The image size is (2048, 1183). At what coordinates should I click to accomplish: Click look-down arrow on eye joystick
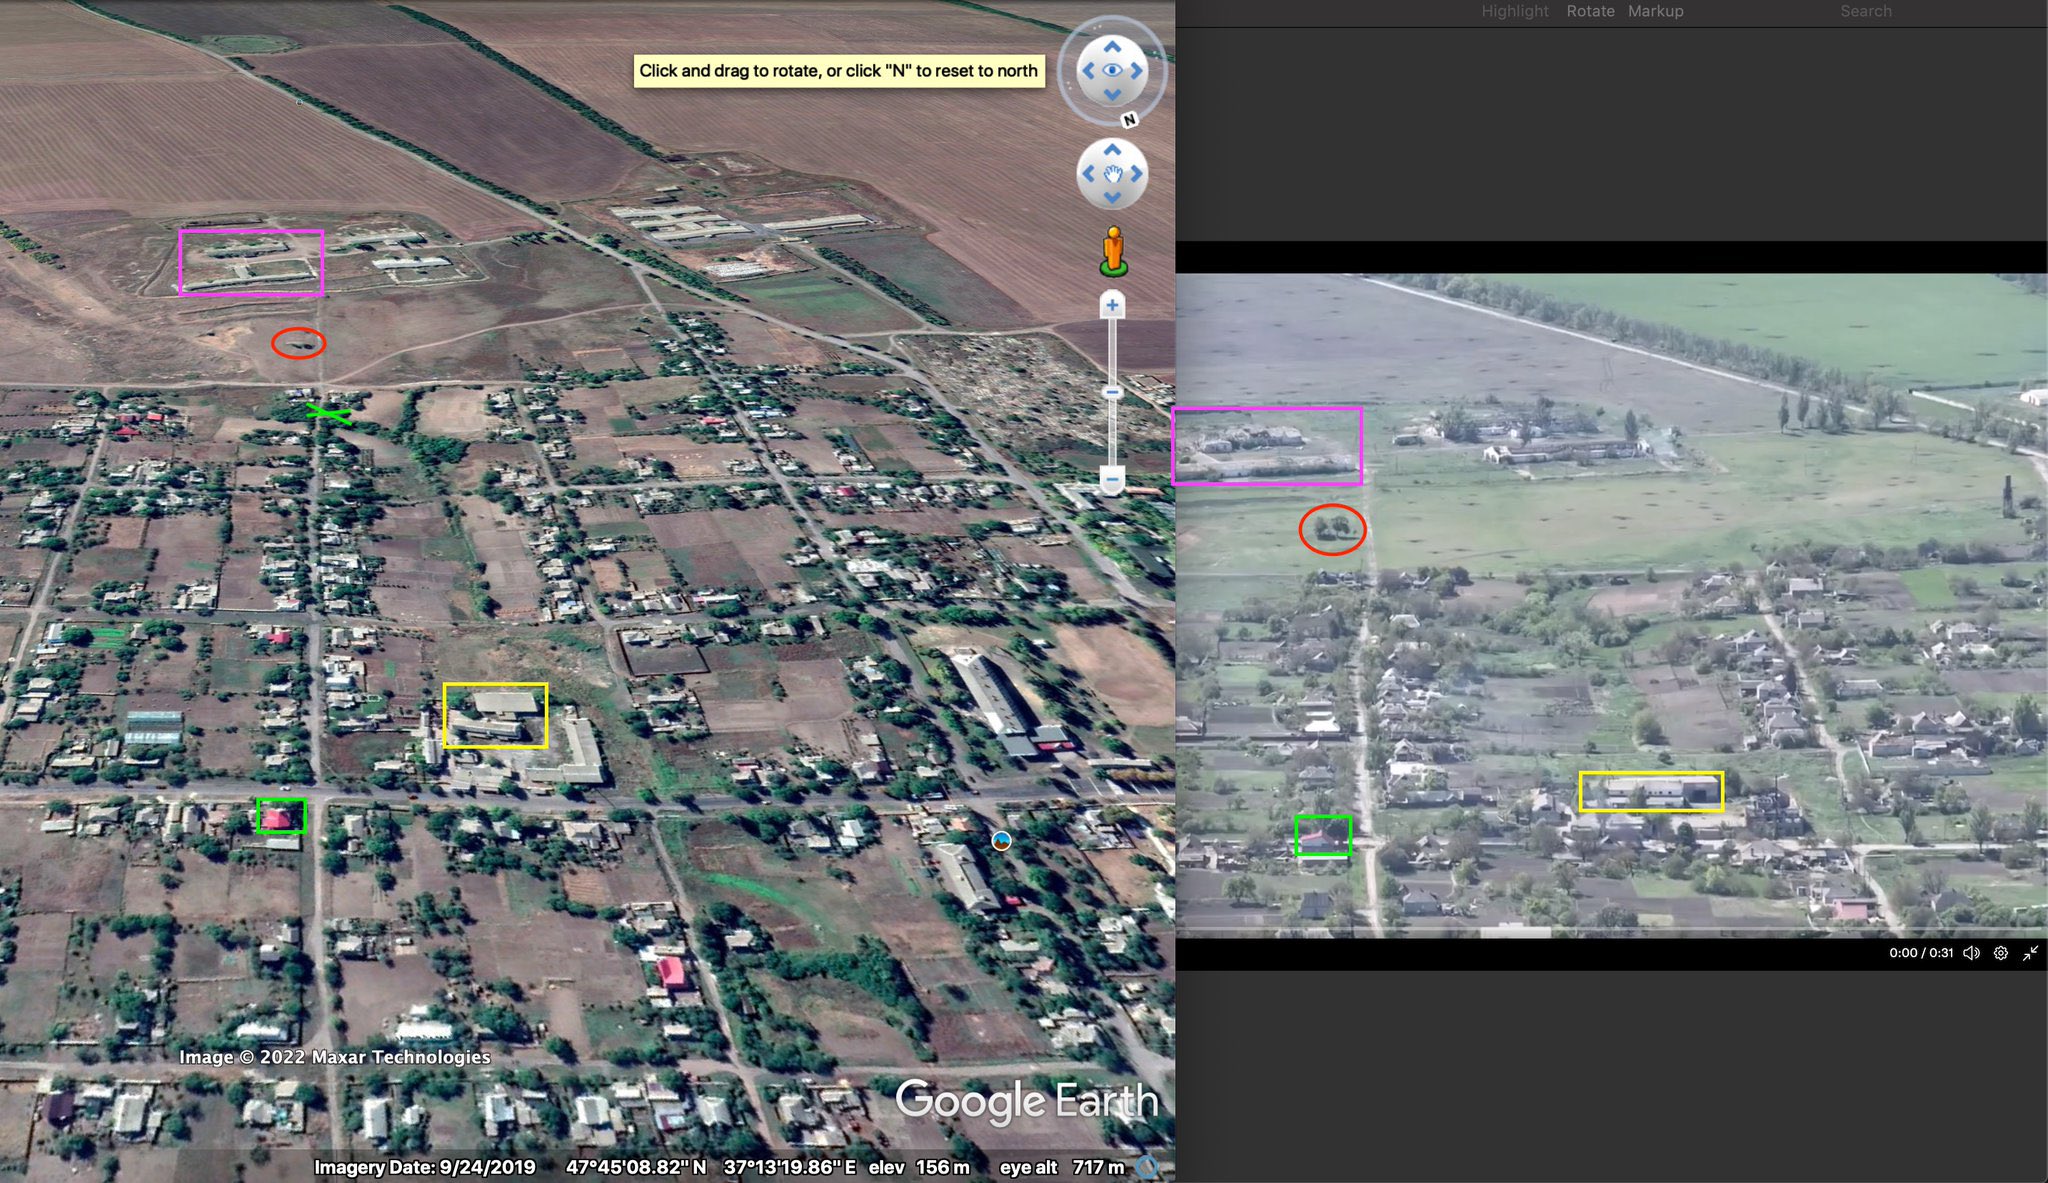pyautogui.click(x=1112, y=95)
